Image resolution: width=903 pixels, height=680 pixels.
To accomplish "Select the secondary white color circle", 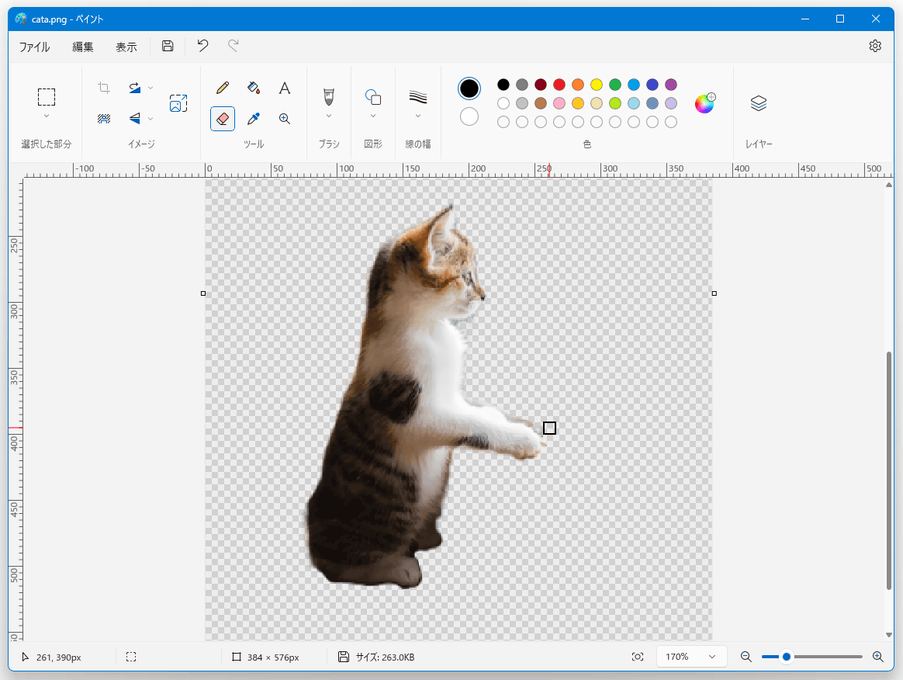I will (469, 117).
